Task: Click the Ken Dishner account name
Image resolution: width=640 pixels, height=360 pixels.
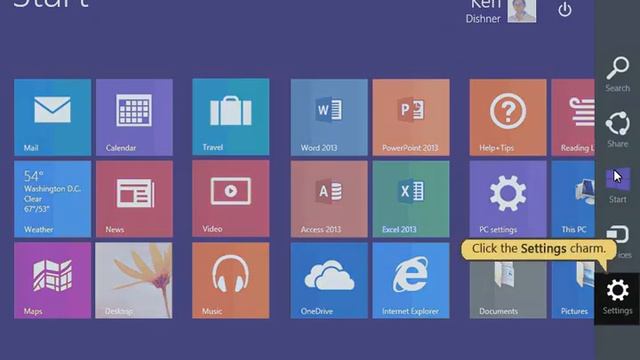Action: (x=483, y=12)
